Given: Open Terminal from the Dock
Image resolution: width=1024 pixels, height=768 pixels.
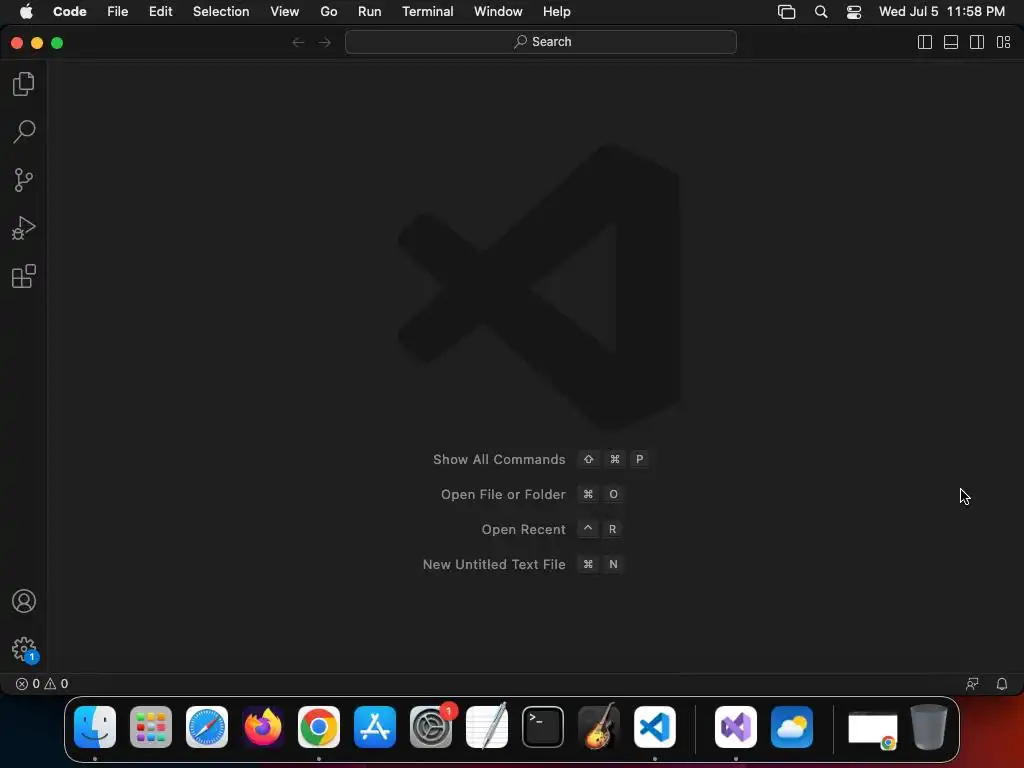Looking at the screenshot, I should point(543,727).
